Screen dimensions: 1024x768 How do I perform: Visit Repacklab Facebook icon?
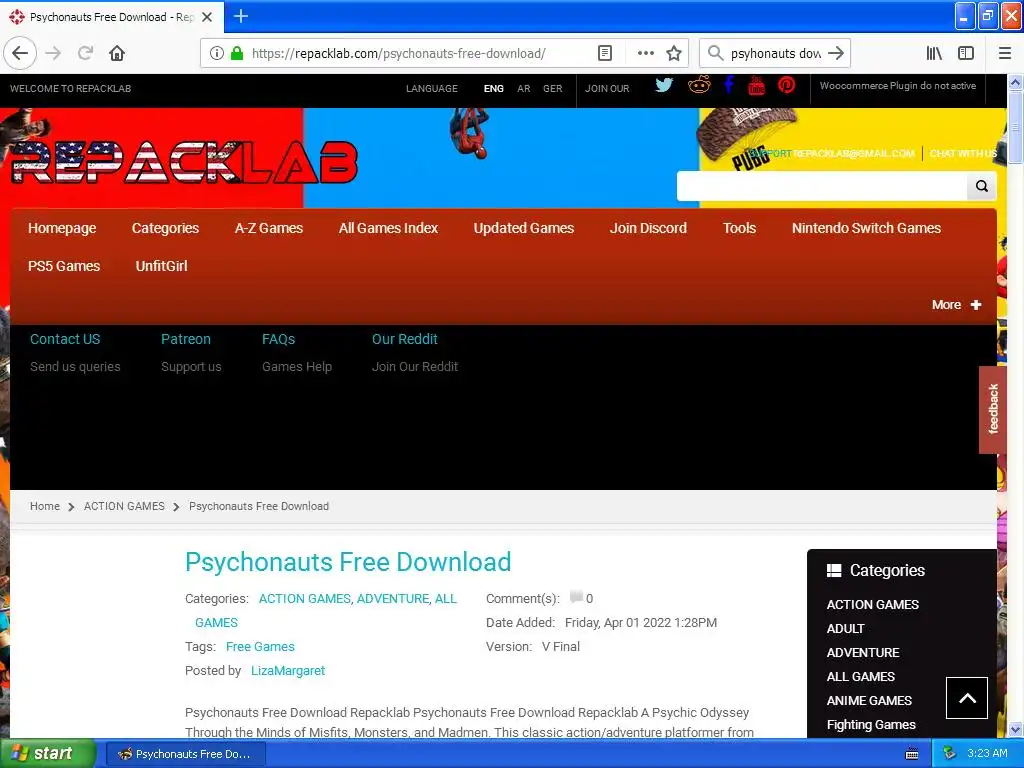pyautogui.click(x=729, y=85)
